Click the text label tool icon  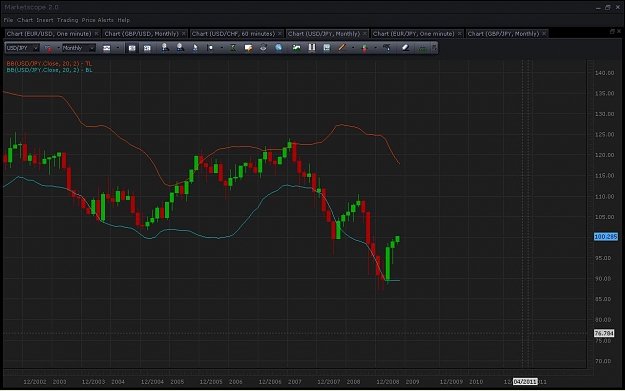387,48
